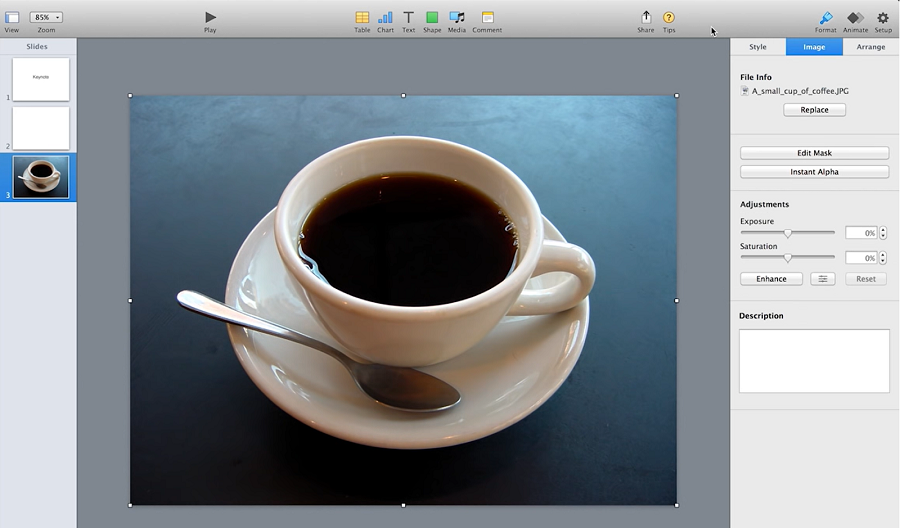Show the Tips overlay
The height and width of the screenshot is (528, 900).
tap(669, 18)
